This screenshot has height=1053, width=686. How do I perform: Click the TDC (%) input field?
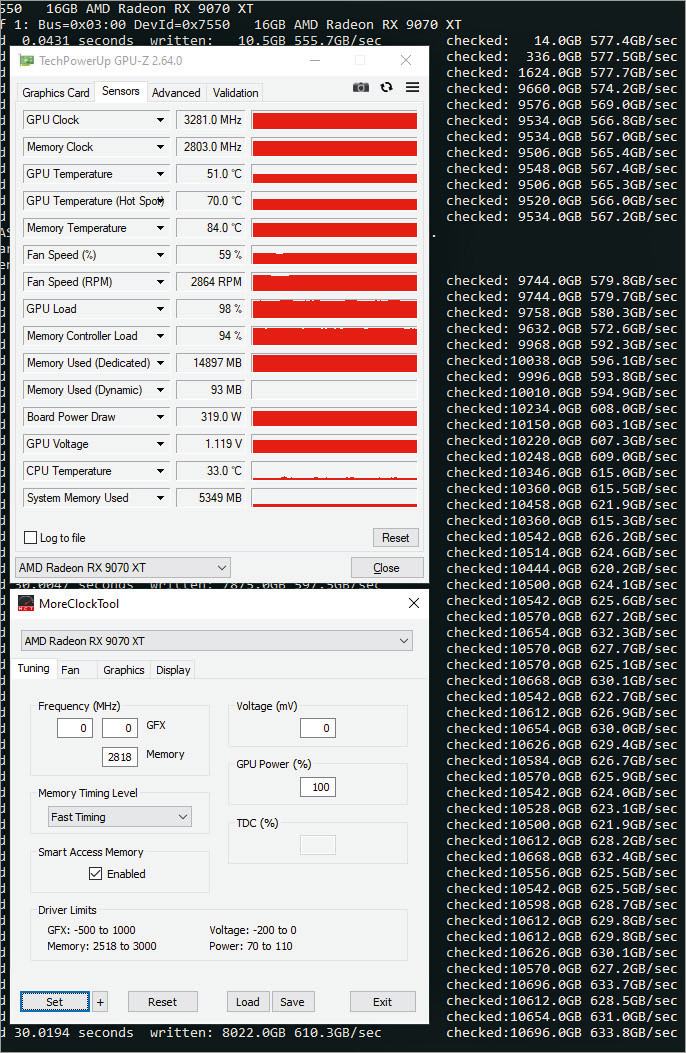click(x=317, y=845)
